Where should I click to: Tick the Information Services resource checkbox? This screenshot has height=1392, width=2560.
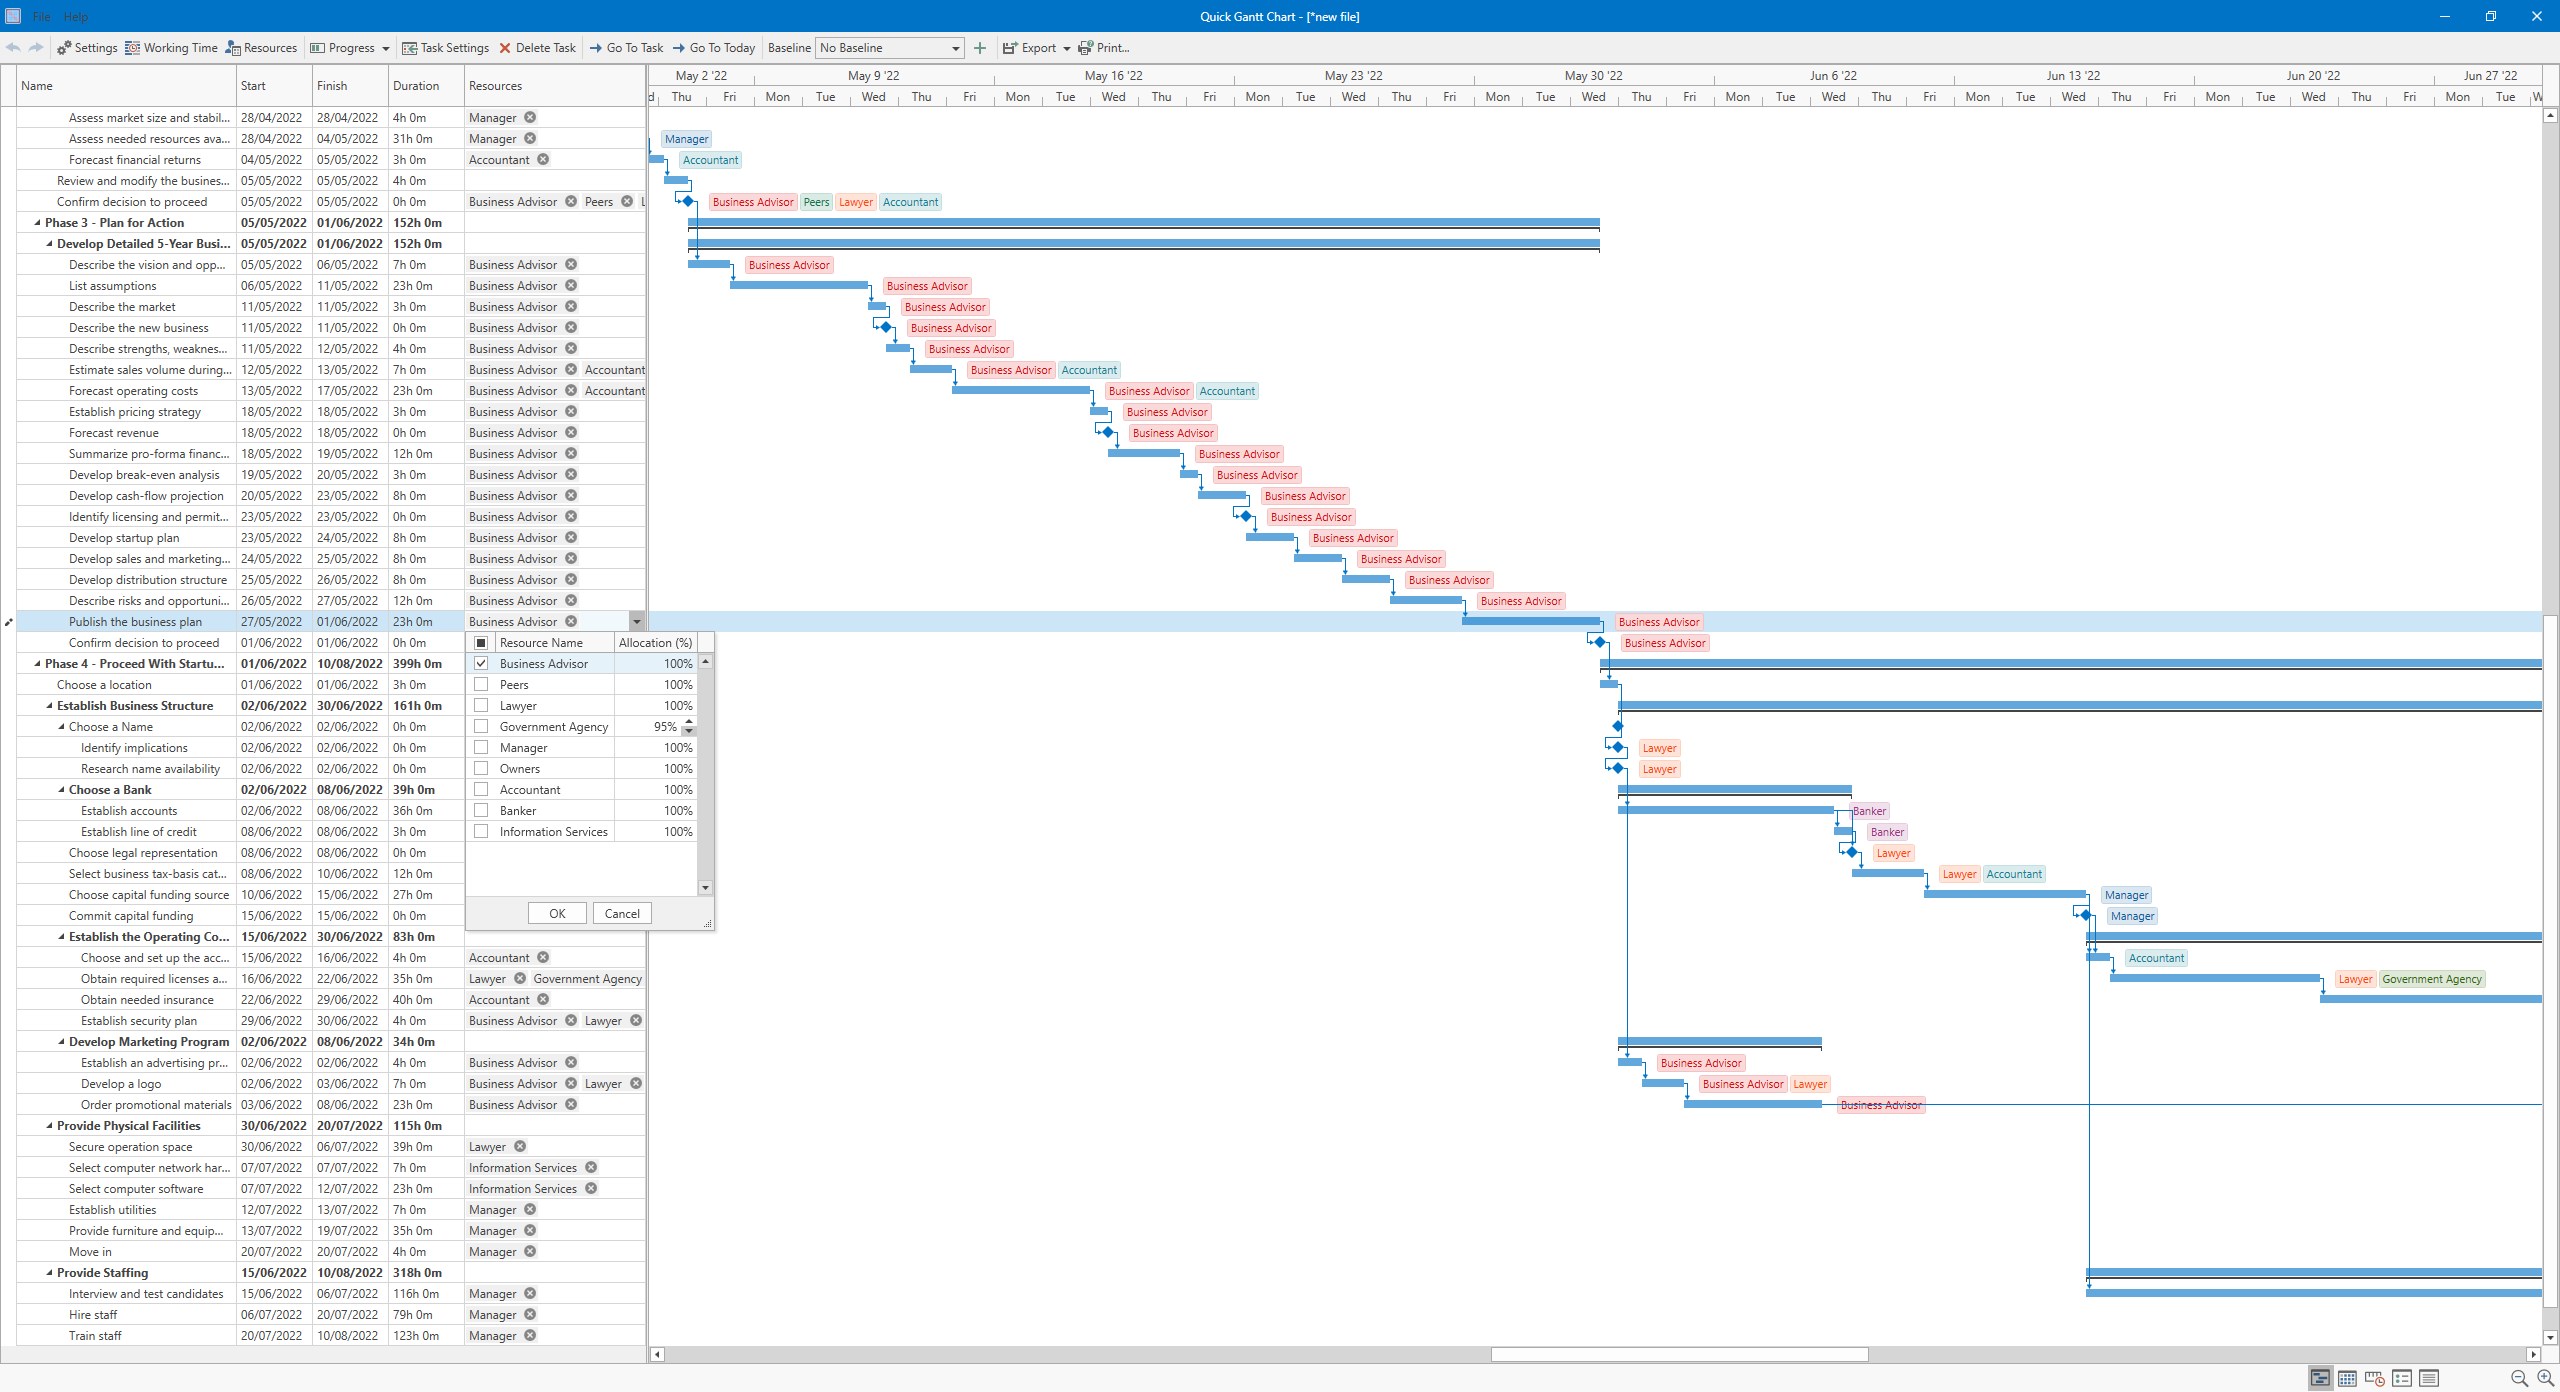(x=481, y=832)
